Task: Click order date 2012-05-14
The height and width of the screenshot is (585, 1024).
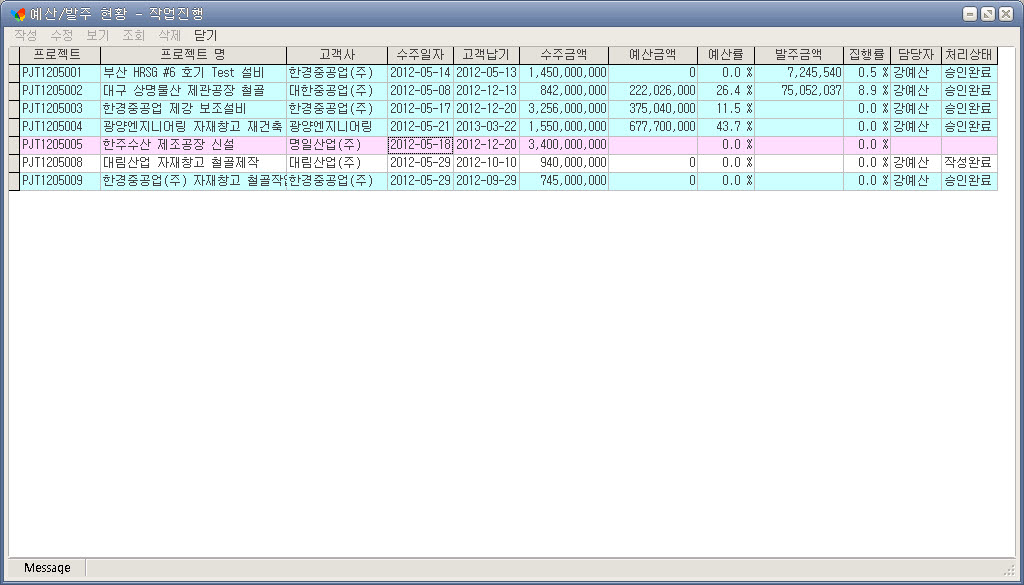Action: tap(421, 72)
